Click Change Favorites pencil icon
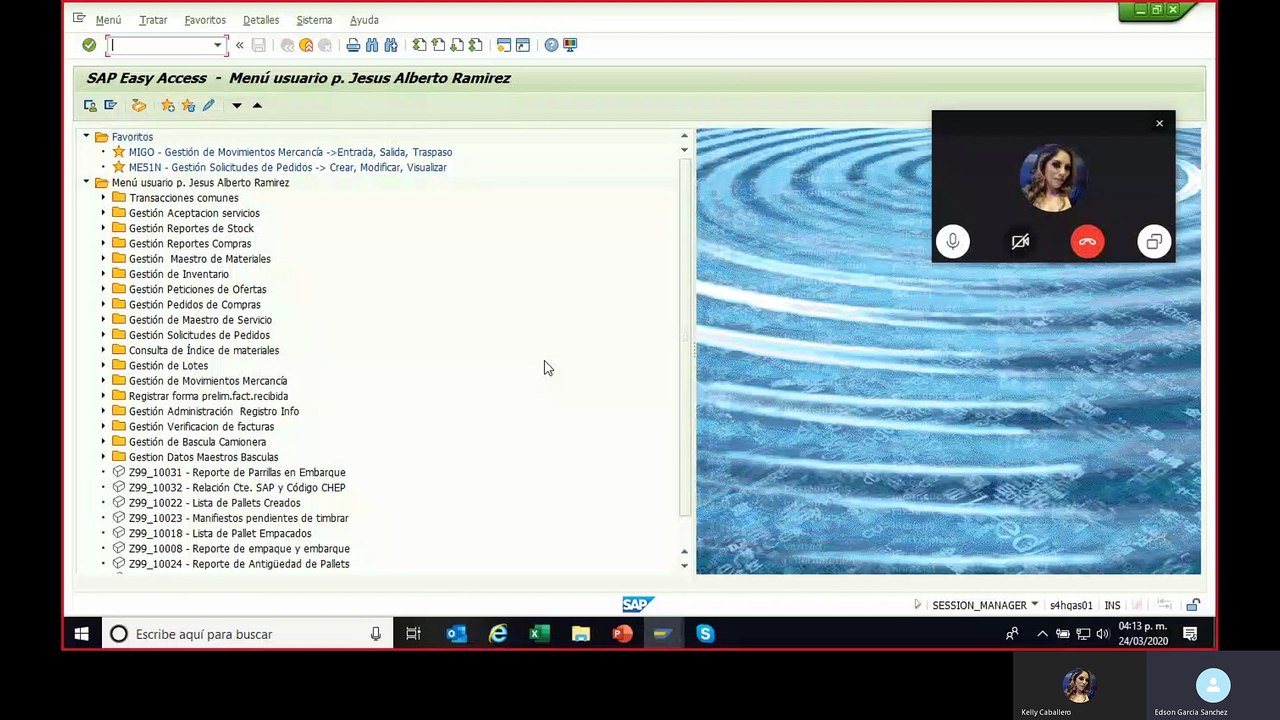The image size is (1280, 720). click(x=208, y=105)
